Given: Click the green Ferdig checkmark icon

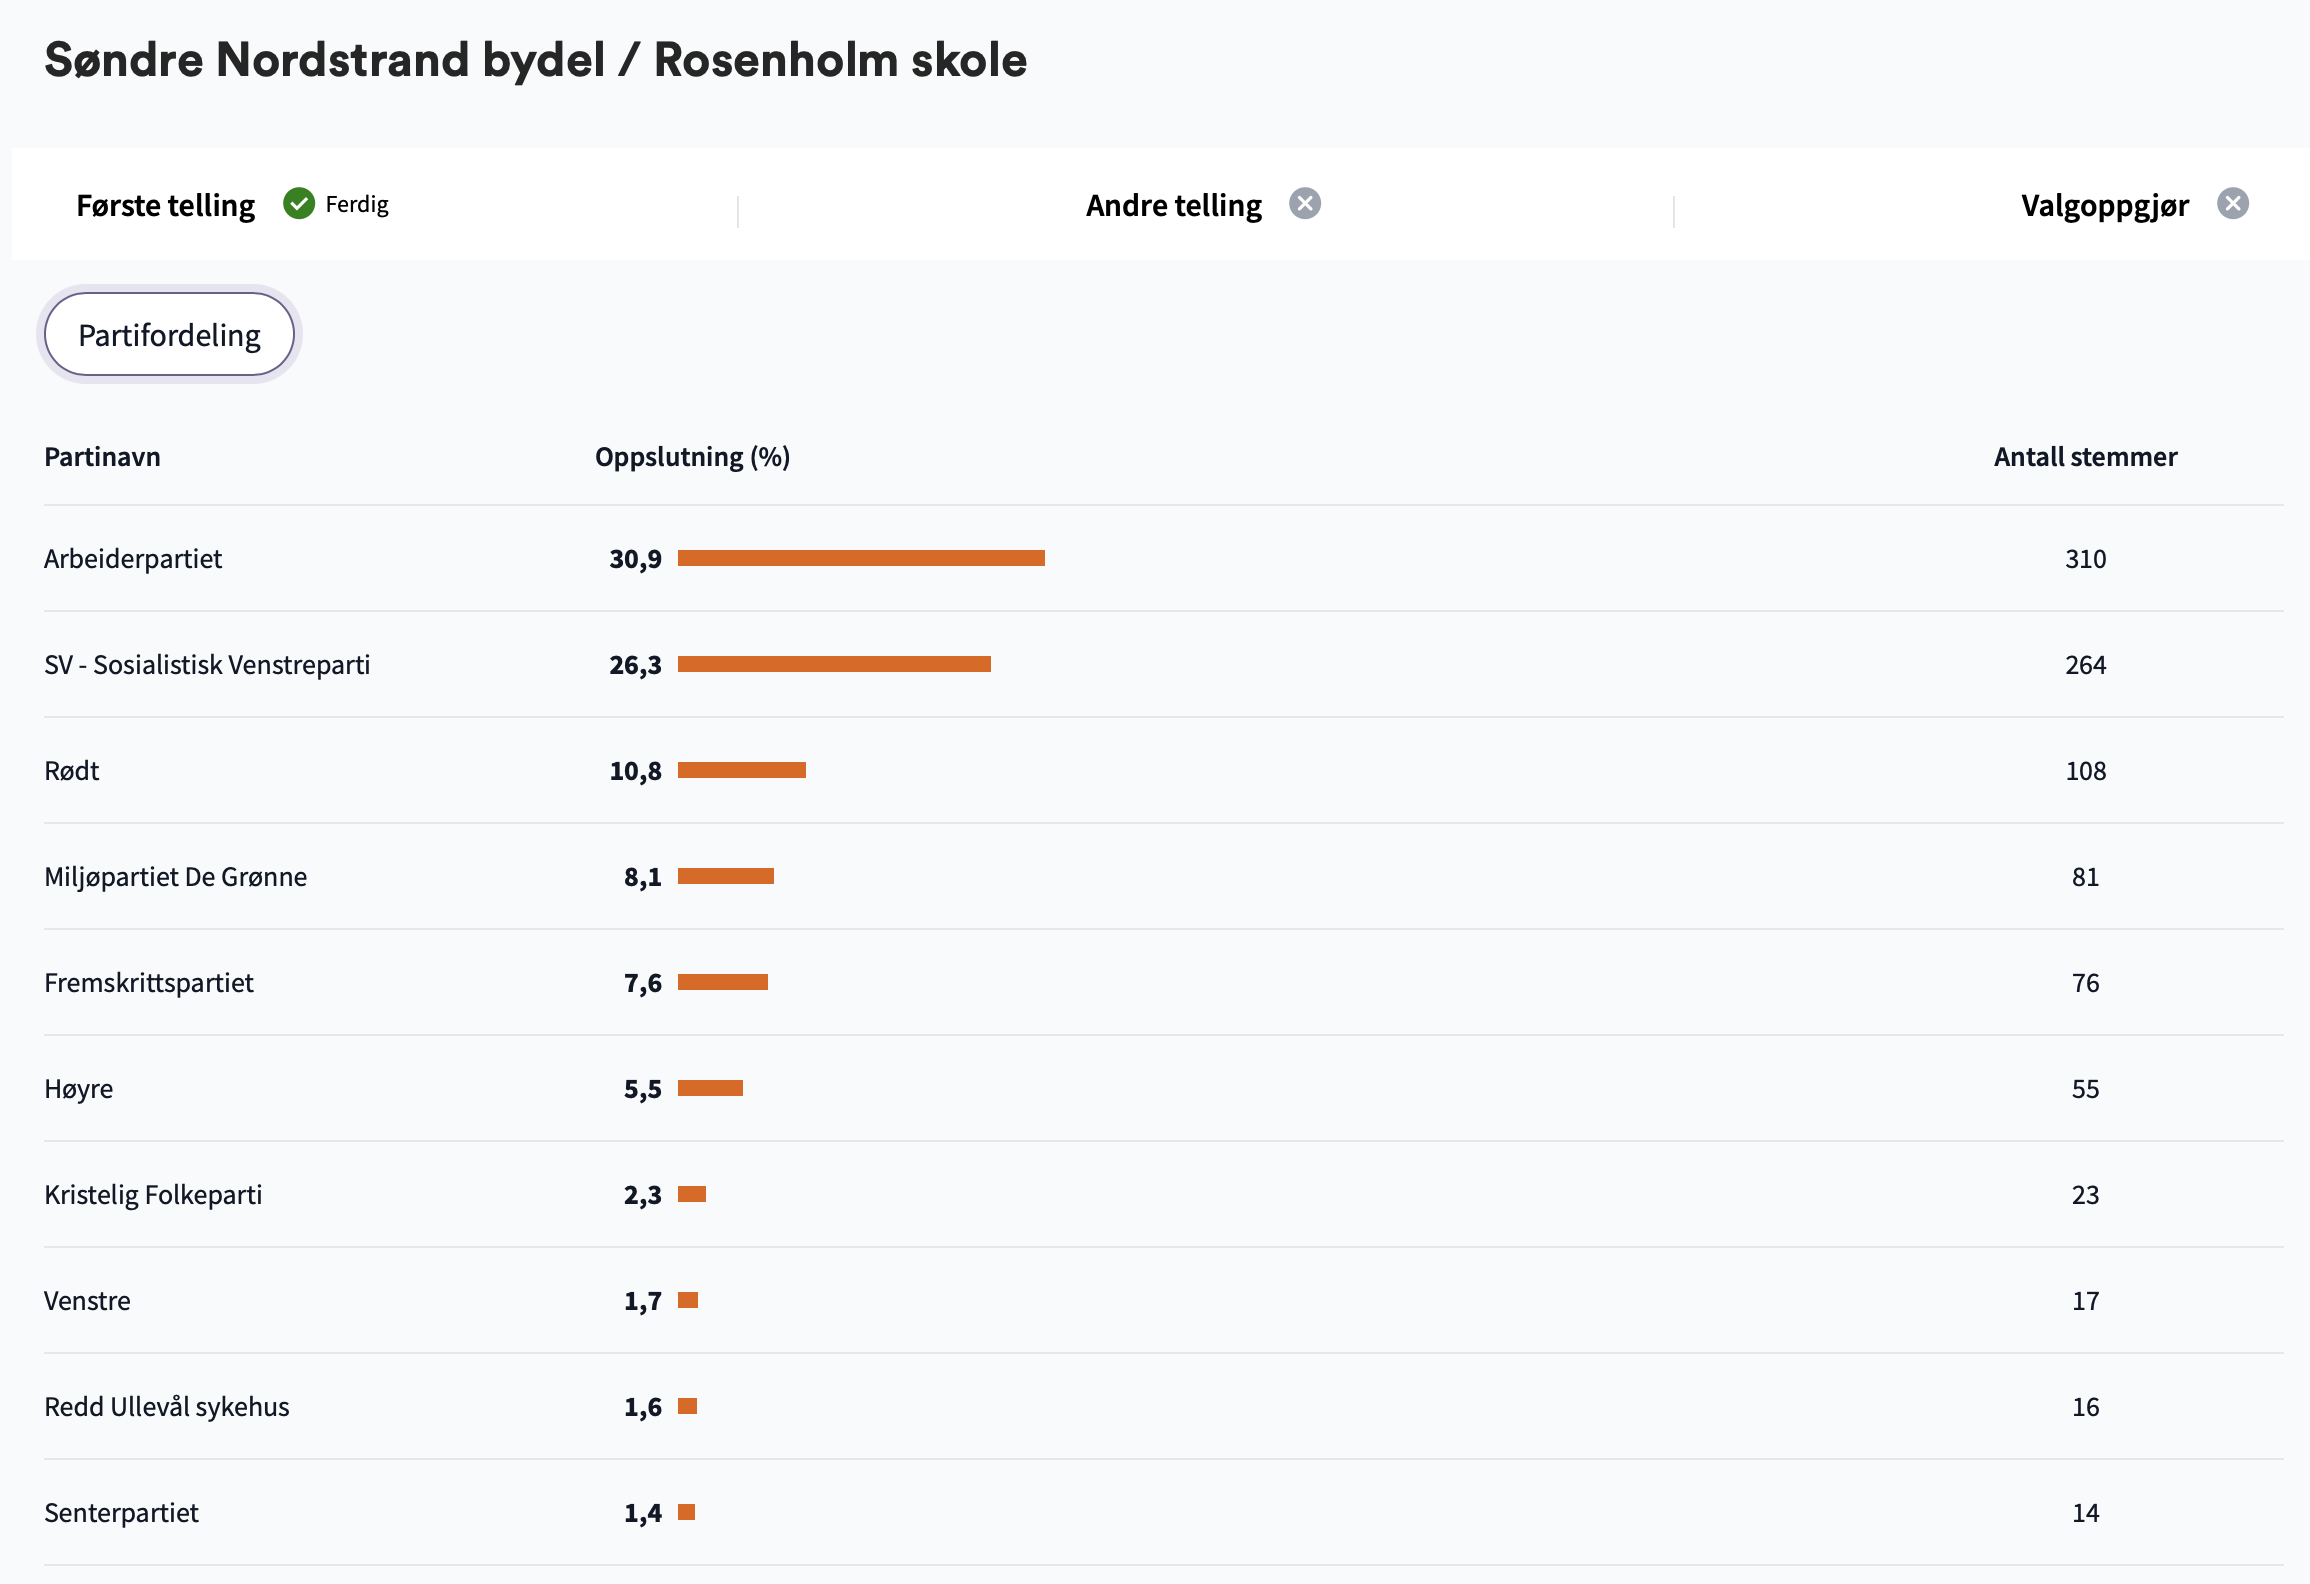Looking at the screenshot, I should (299, 204).
